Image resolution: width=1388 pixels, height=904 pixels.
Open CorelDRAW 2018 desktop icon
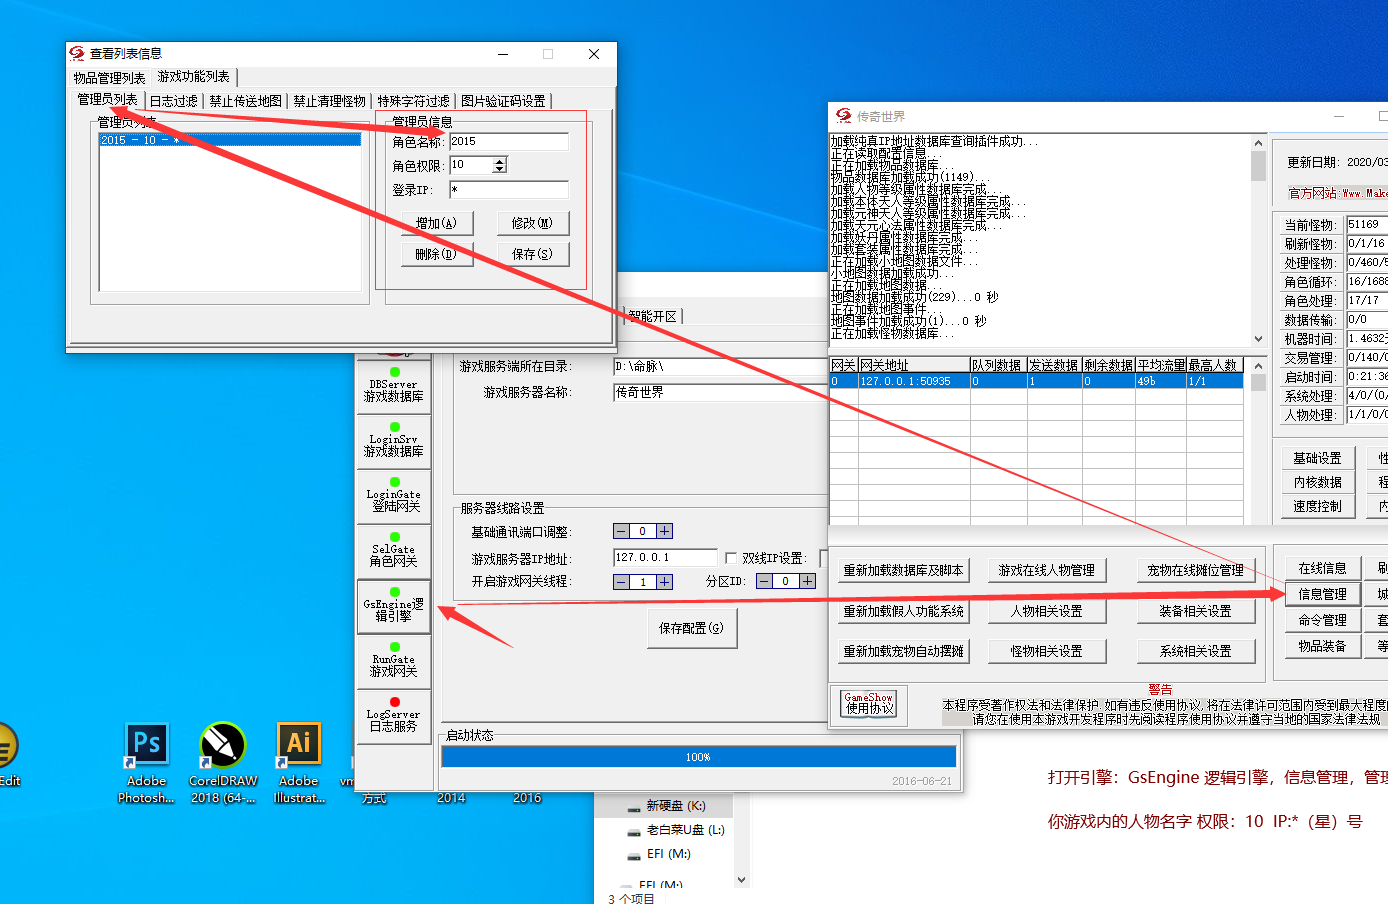point(223,745)
